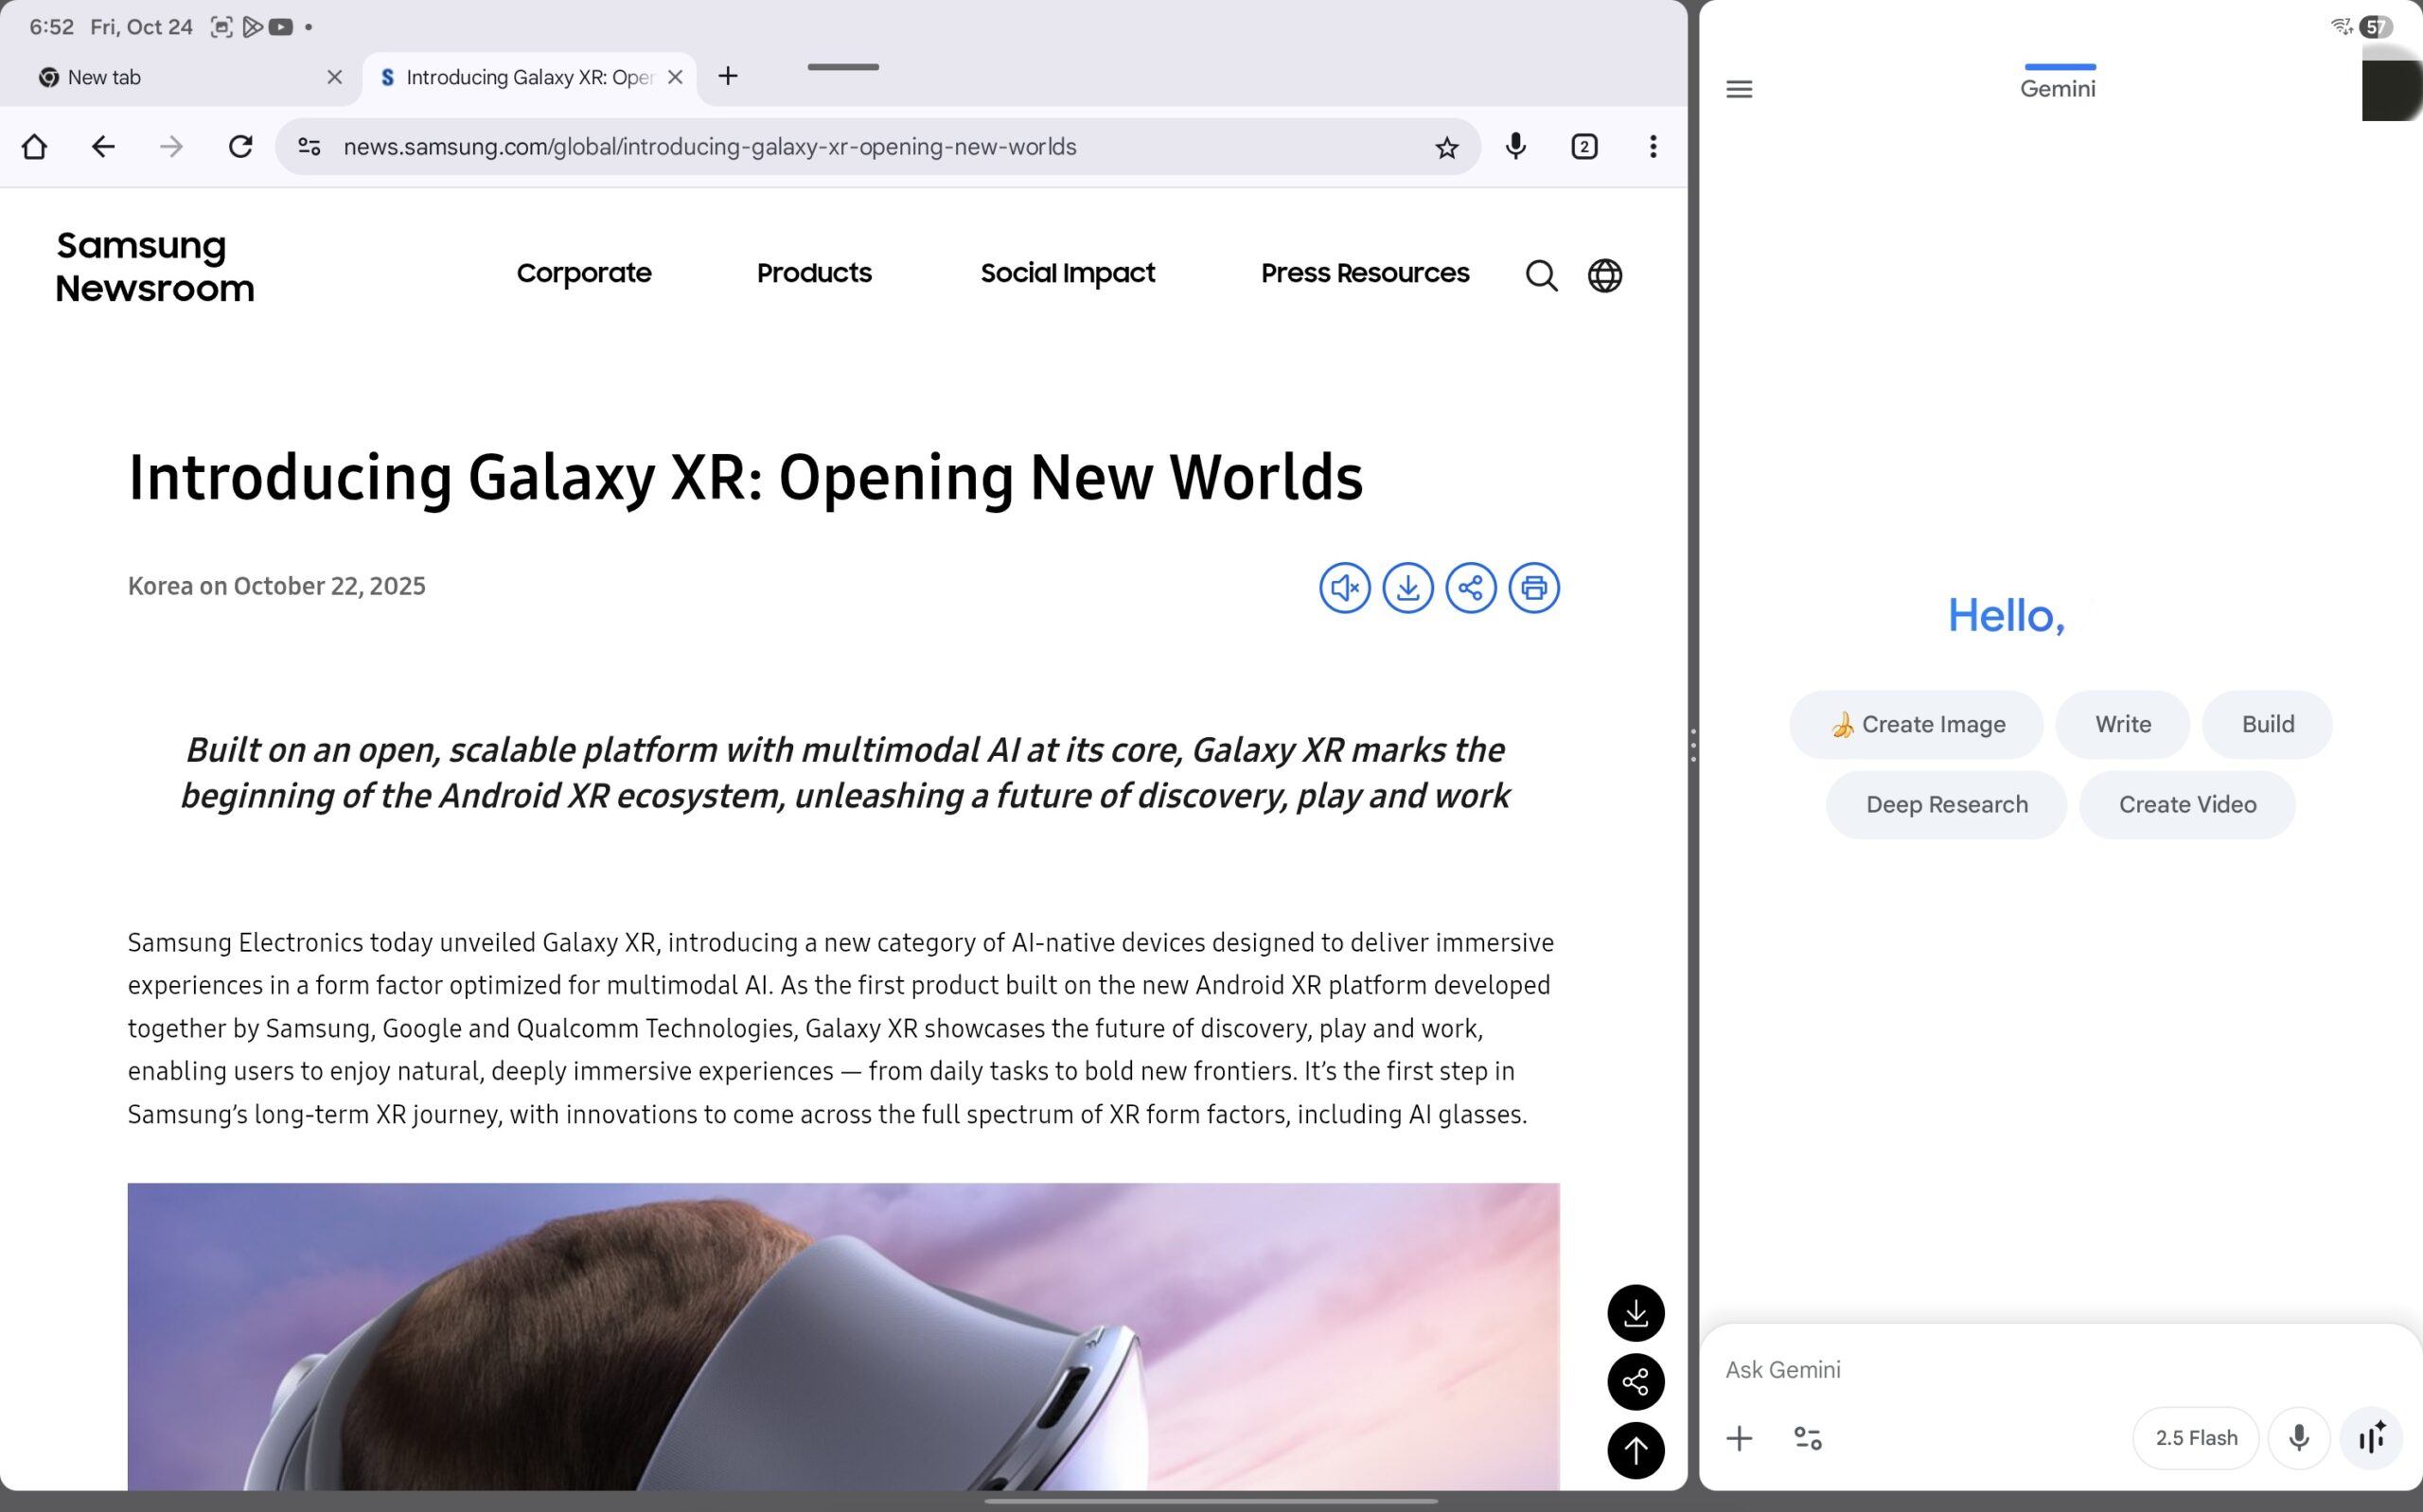Open the 2.5 Flash model selector
The height and width of the screenshot is (1512, 2423).
pos(2196,1438)
